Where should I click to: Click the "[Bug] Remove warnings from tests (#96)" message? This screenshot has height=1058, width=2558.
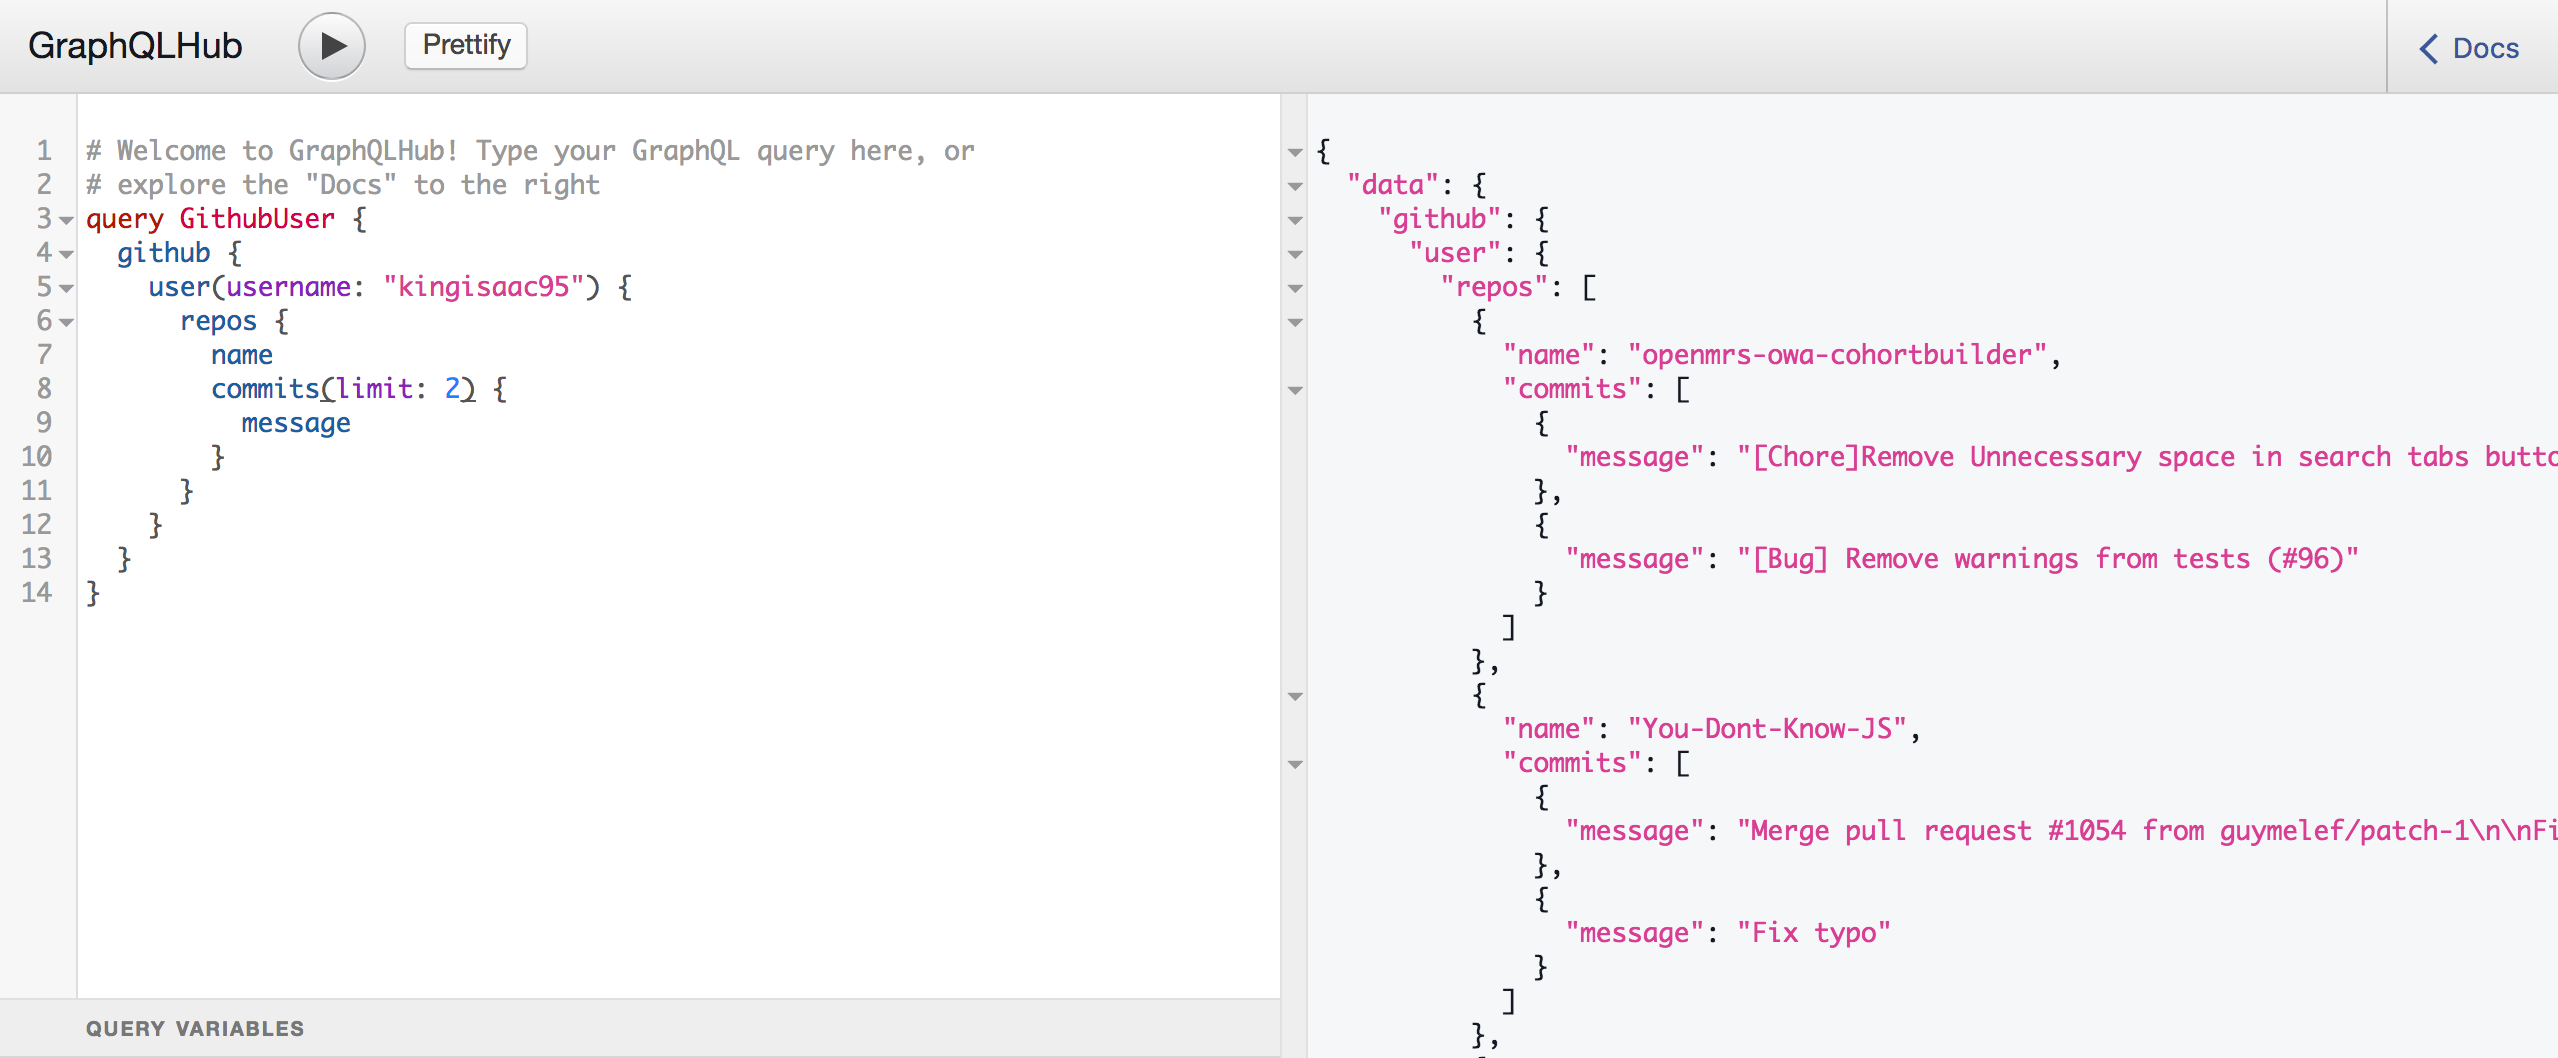(x=2048, y=559)
